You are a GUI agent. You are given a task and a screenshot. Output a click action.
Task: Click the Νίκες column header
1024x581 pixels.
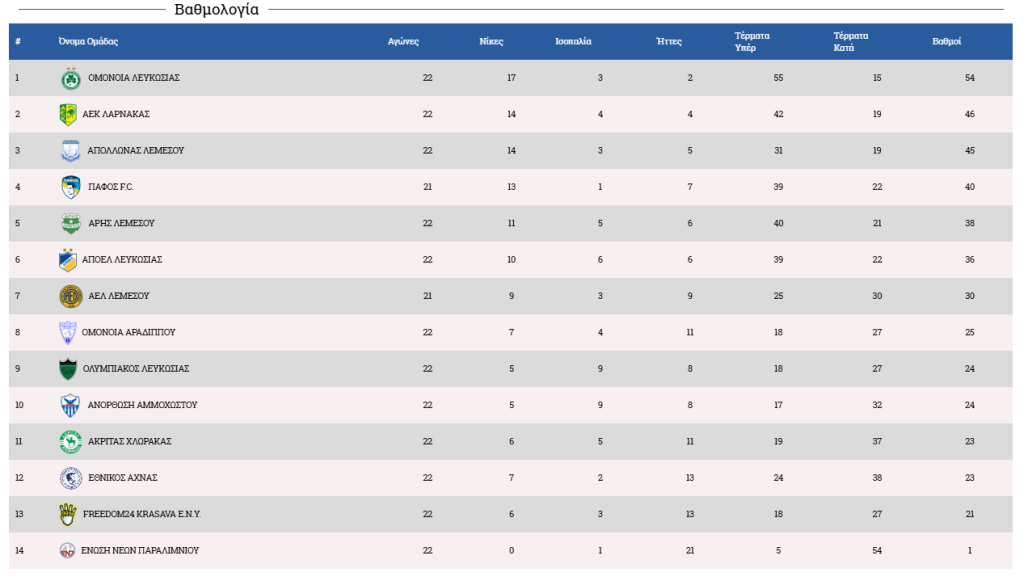pyautogui.click(x=491, y=42)
